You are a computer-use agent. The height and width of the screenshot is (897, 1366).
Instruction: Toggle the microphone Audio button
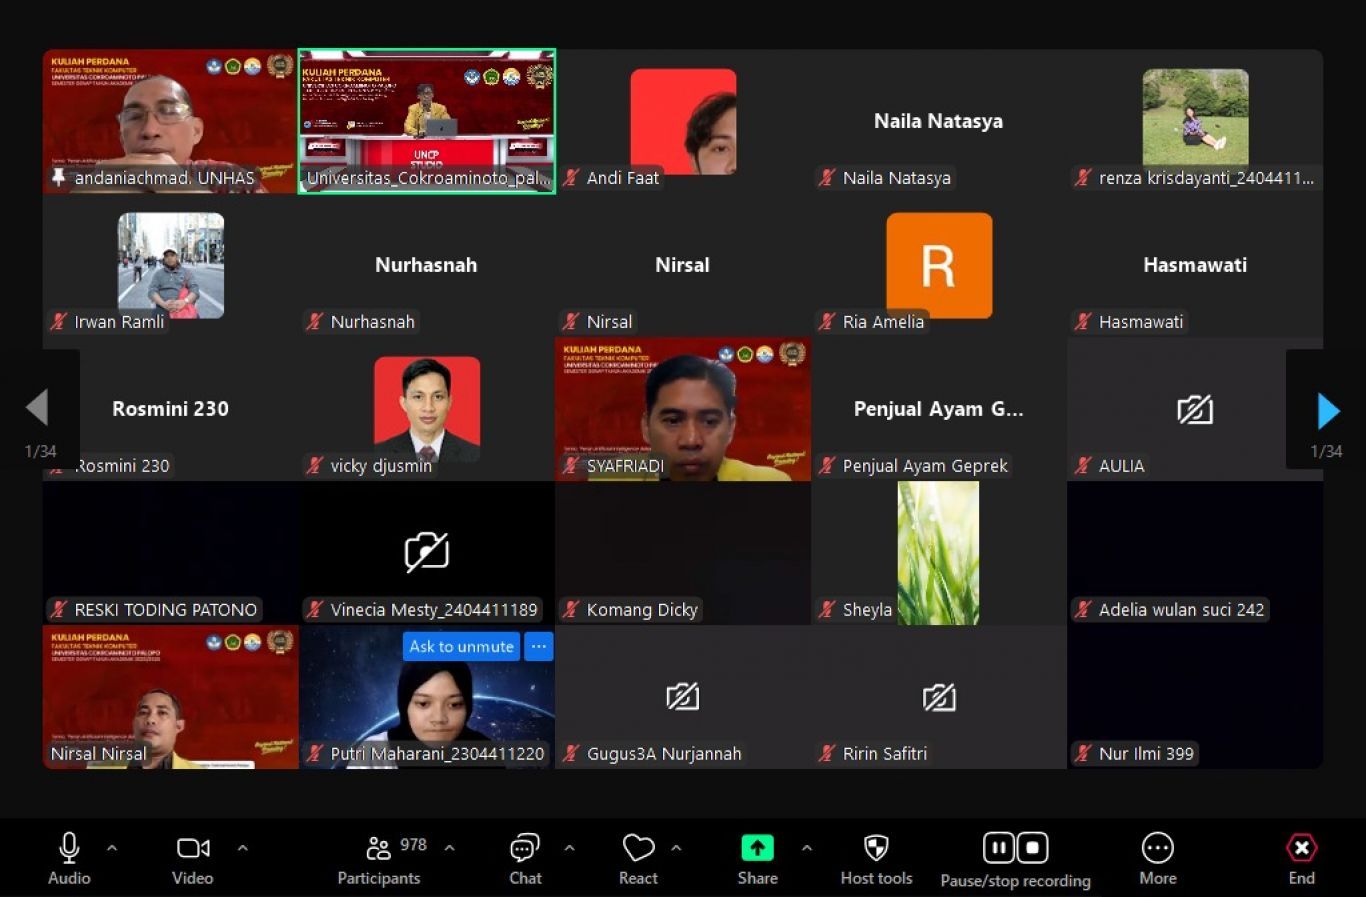tap(69, 849)
